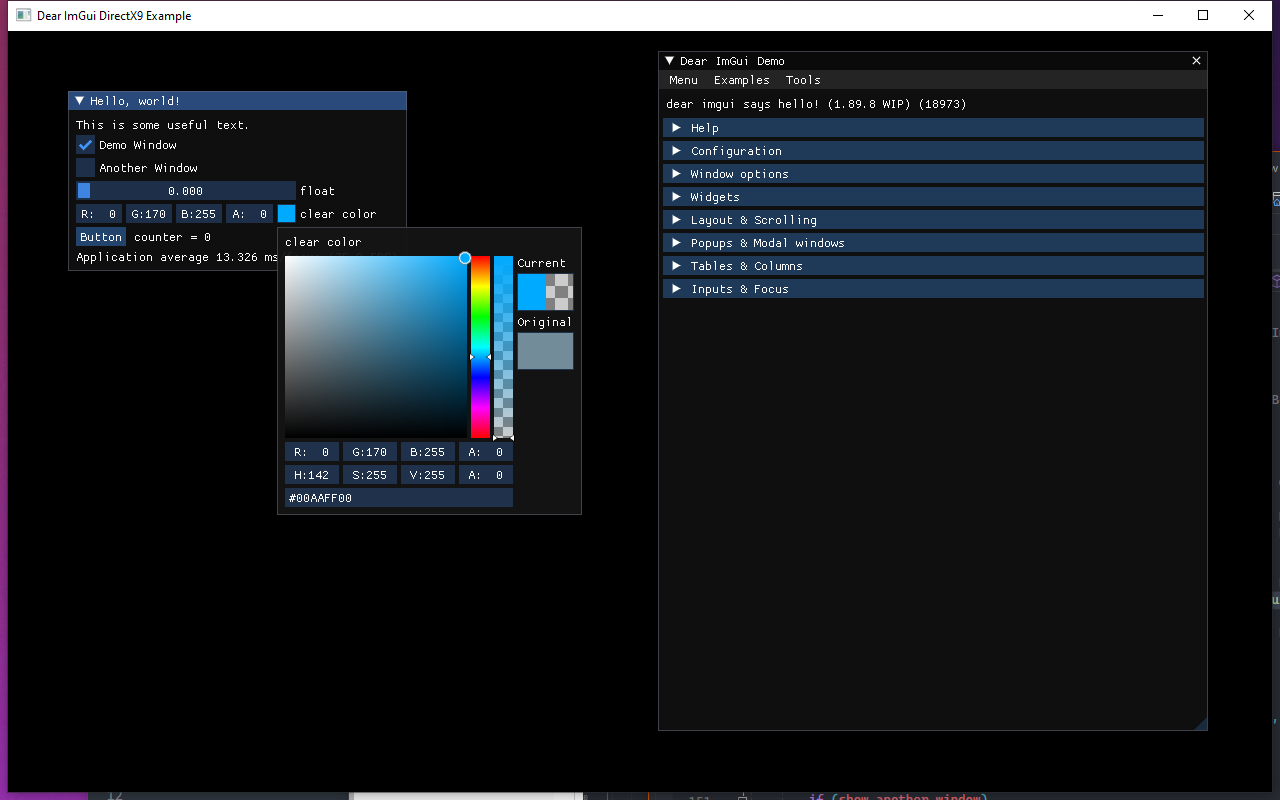Close the Dear ImGui Demo window
The image size is (1280, 800).
coord(1196,61)
